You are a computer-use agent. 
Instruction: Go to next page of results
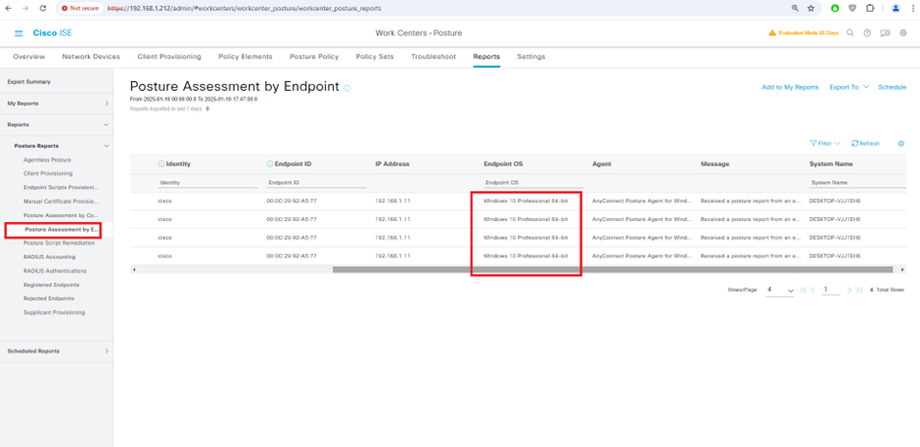pyautogui.click(x=849, y=290)
